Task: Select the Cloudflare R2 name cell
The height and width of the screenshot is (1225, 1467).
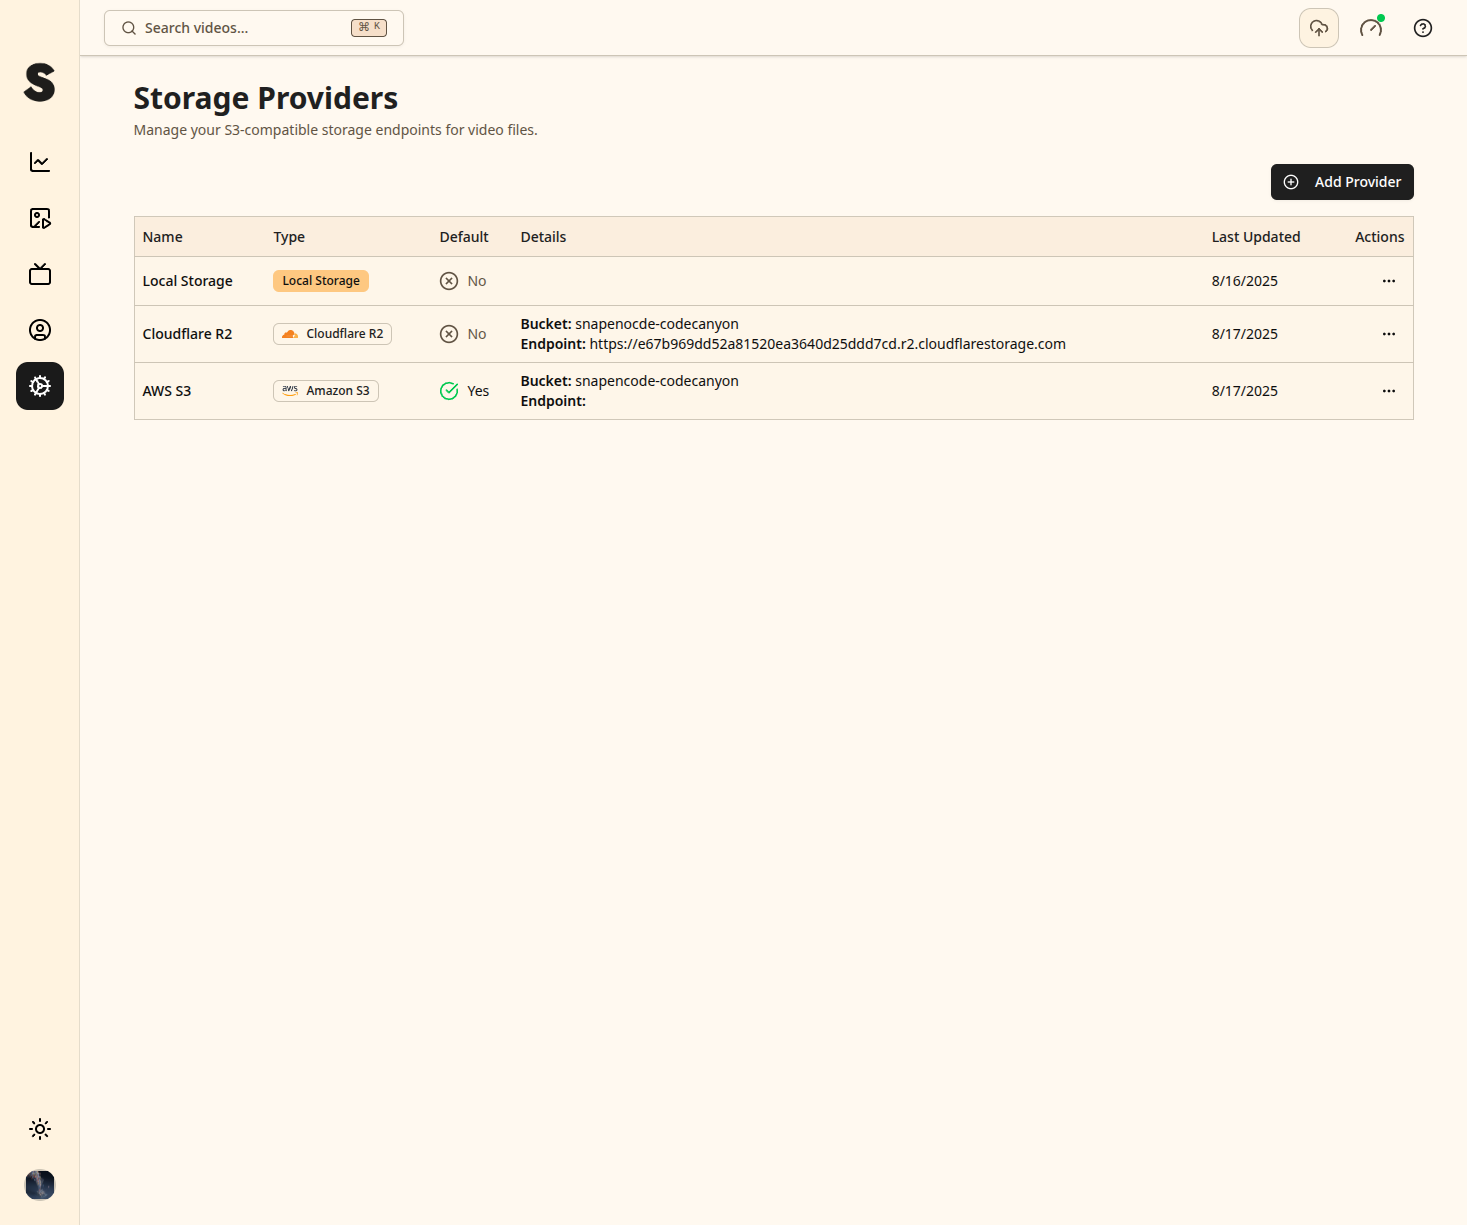Action: [188, 334]
